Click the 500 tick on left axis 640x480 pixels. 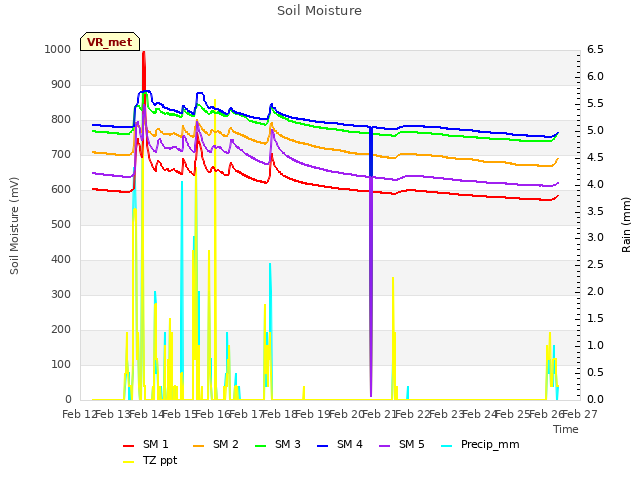[x=61, y=224]
